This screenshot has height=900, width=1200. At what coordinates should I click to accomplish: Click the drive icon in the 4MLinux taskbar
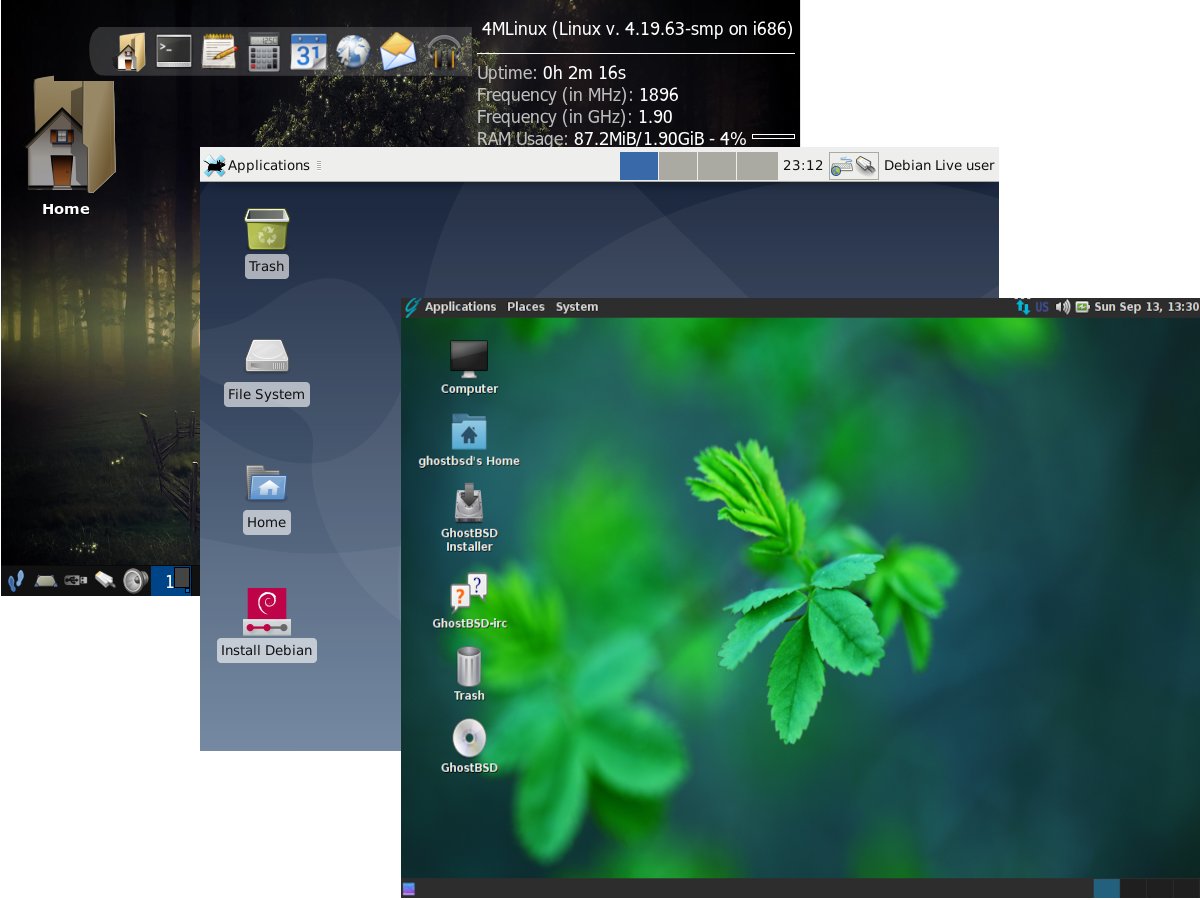[x=45, y=580]
